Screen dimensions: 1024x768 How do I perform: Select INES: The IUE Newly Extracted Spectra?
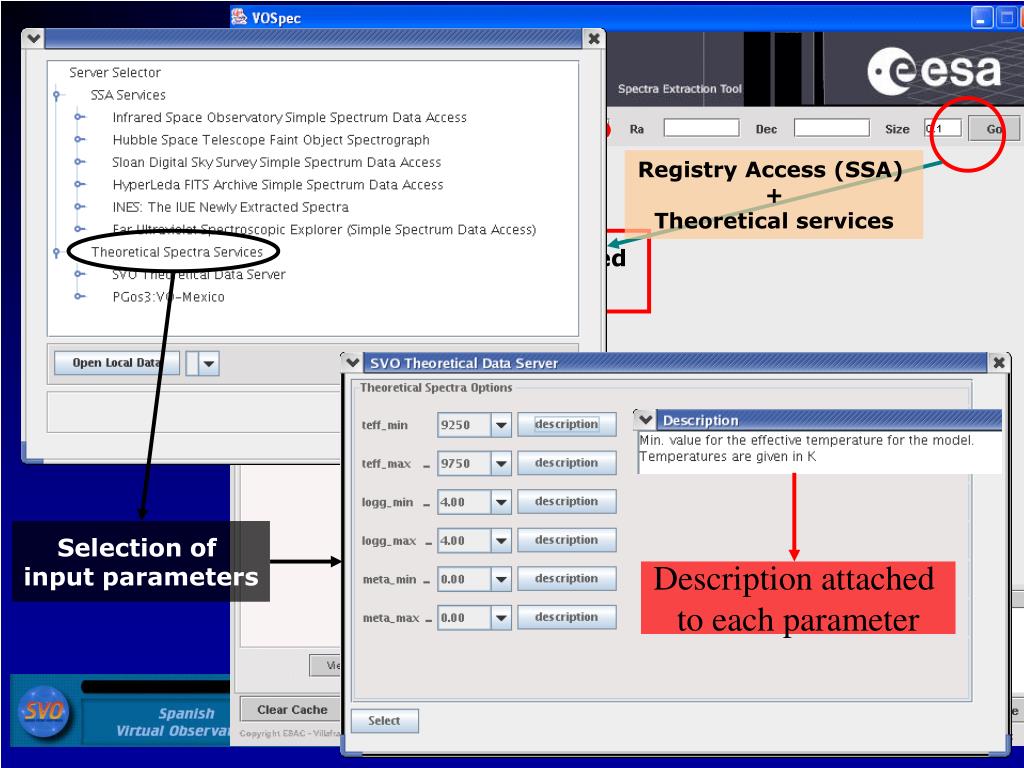tap(230, 207)
